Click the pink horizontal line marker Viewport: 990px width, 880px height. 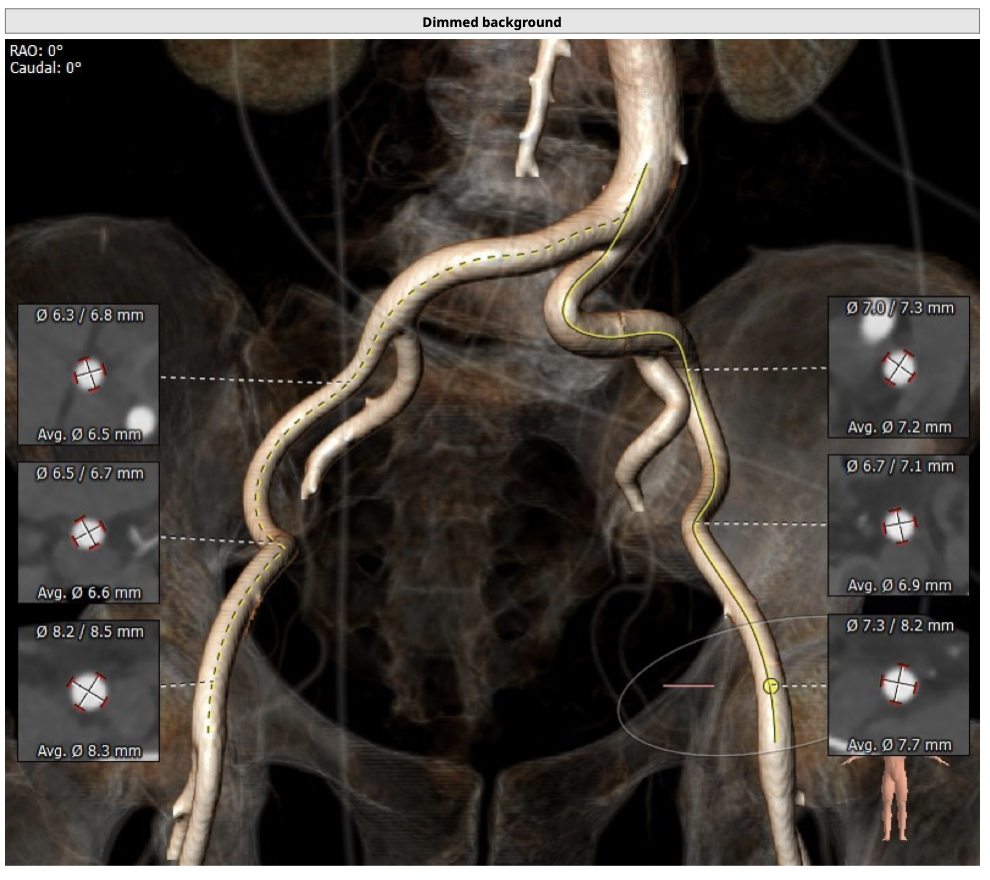[x=688, y=686]
